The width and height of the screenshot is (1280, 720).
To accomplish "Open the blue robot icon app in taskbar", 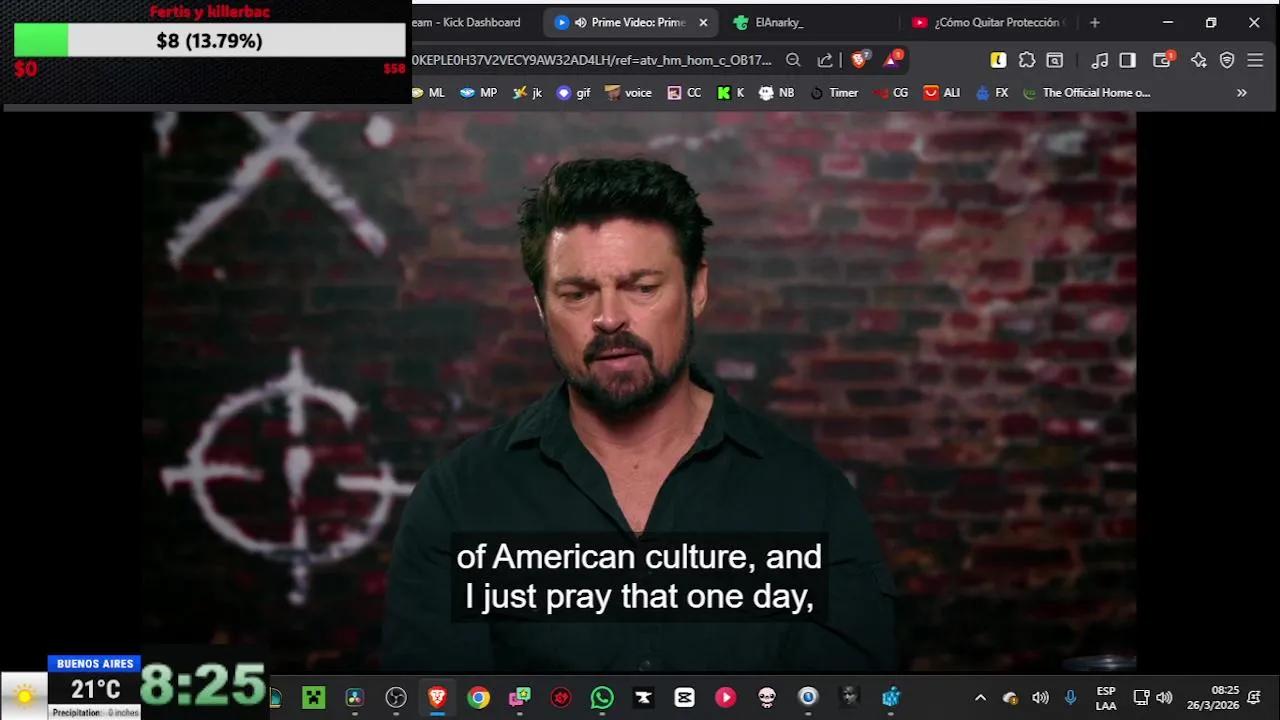I will coord(891,697).
